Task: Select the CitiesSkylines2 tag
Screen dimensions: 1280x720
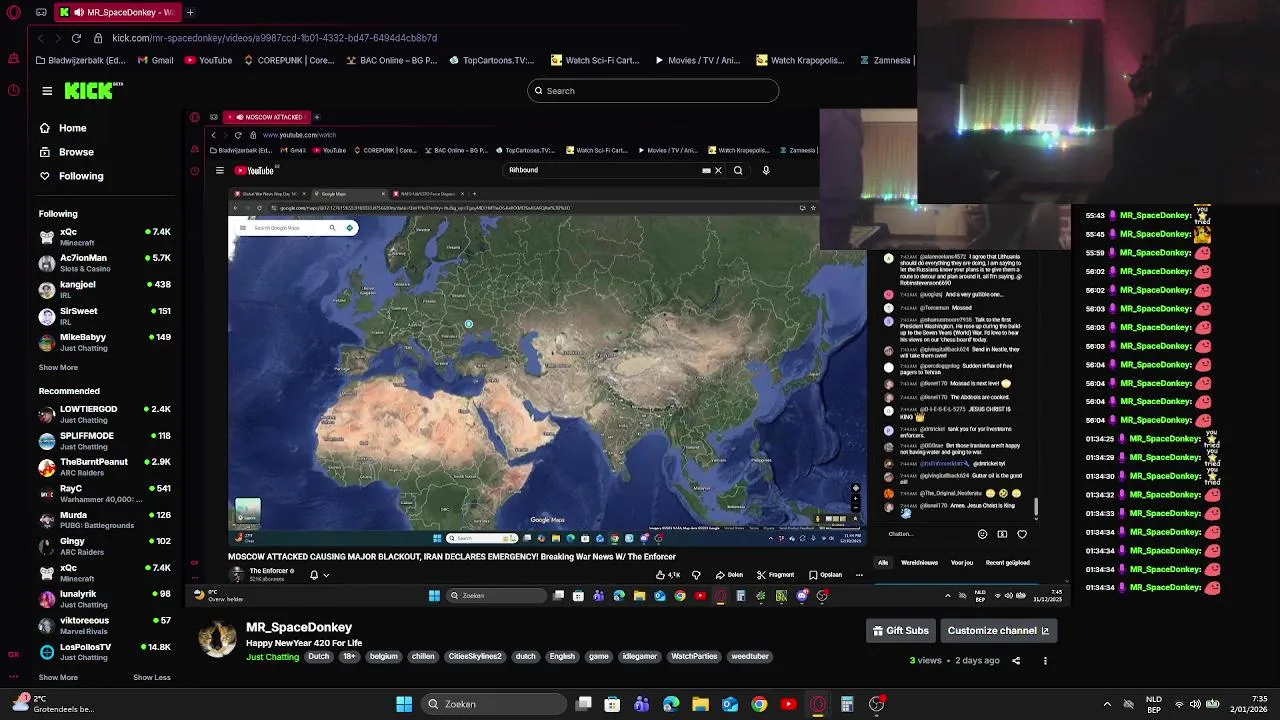Action: 475,657
